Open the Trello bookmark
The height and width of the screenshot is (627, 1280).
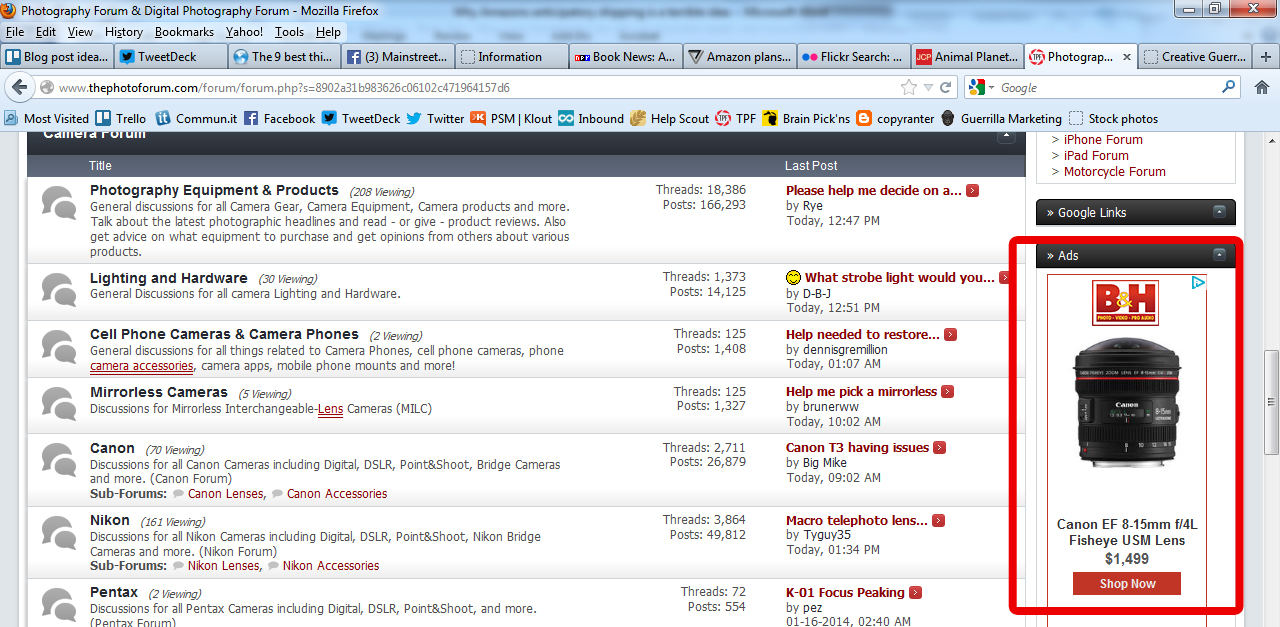coord(120,118)
